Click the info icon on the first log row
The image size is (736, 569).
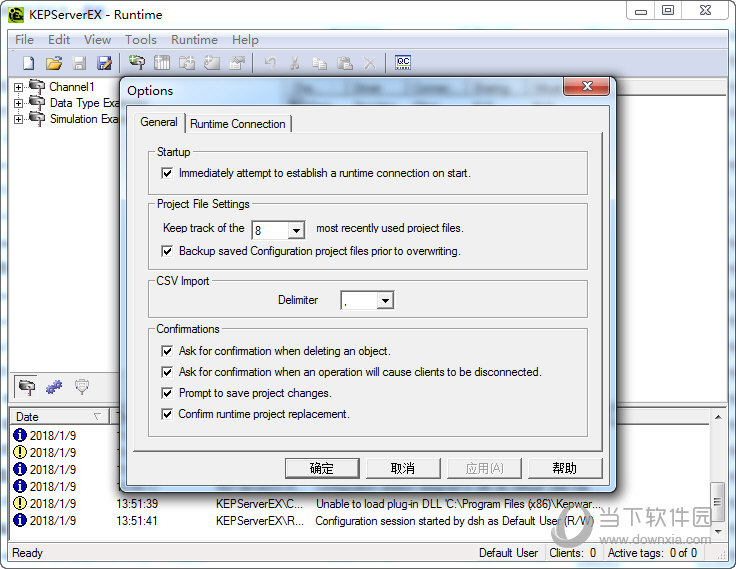[x=20, y=435]
